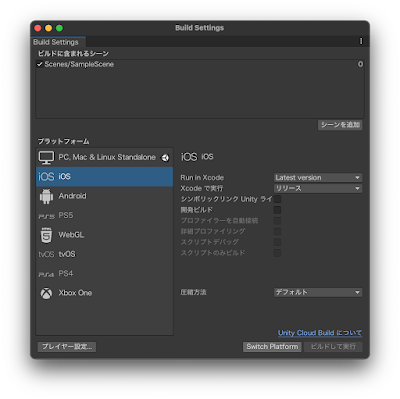This screenshot has width=400, height=399.
Task: Click the Build Settings window title
Action: click(x=200, y=28)
